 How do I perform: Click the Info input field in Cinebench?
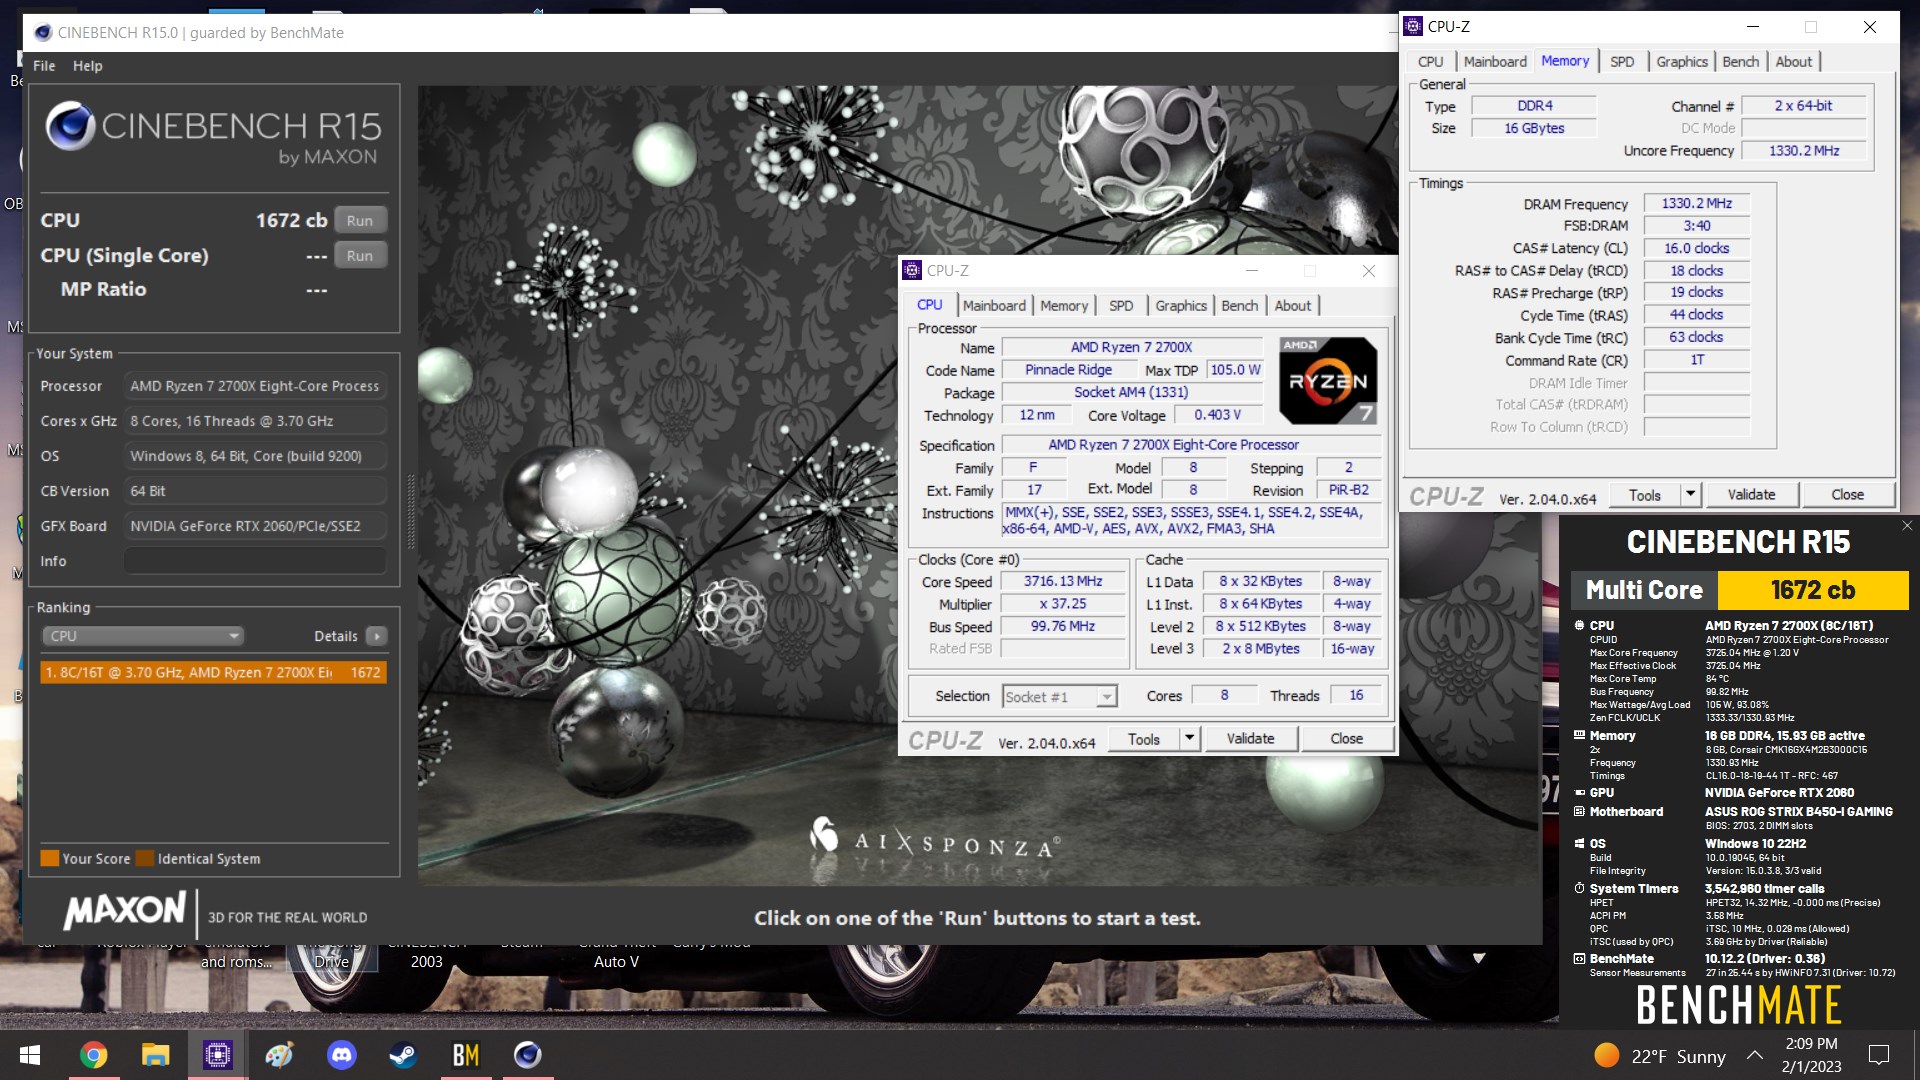(255, 561)
